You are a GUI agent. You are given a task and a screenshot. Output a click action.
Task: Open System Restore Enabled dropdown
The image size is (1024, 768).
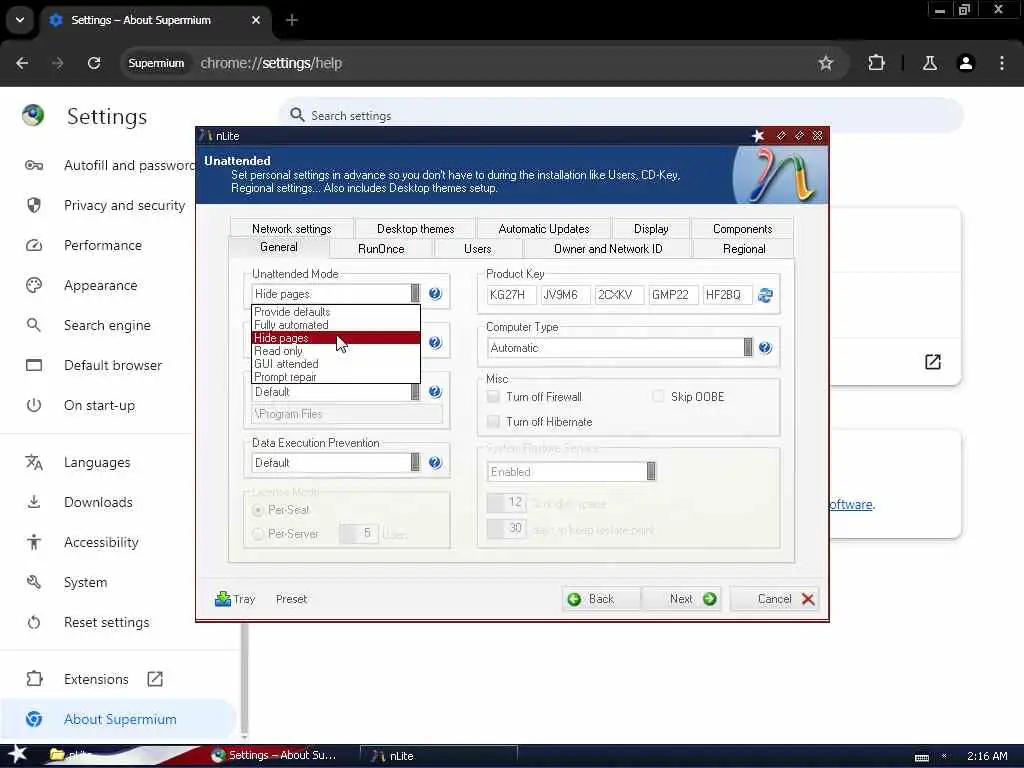click(x=571, y=472)
